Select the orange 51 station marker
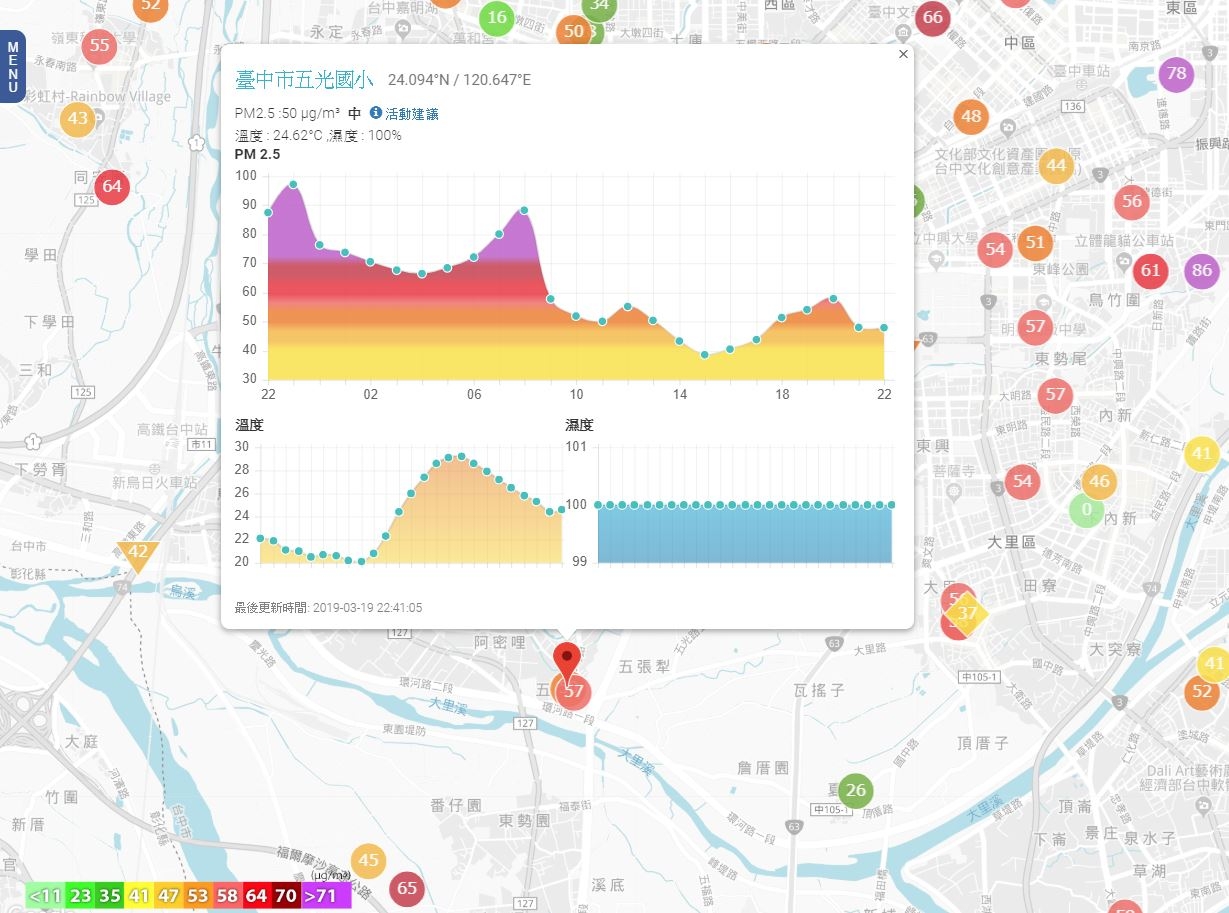1229x913 pixels. (x=1035, y=243)
